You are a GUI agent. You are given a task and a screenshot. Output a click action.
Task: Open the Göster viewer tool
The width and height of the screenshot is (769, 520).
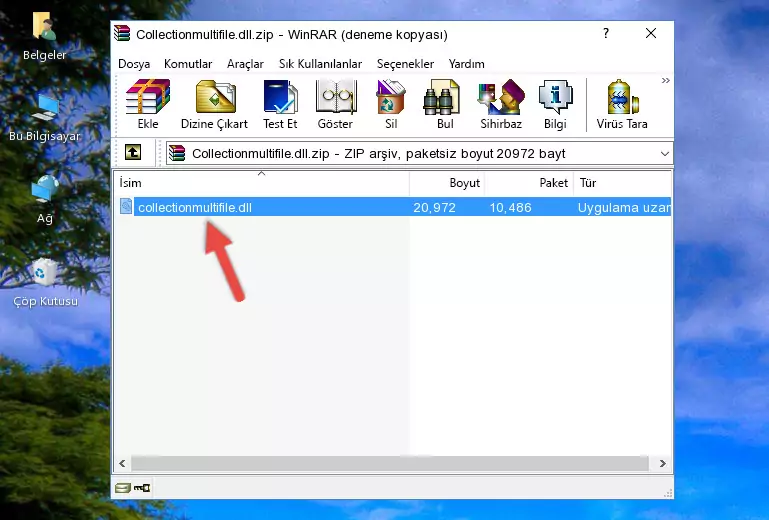(x=335, y=104)
